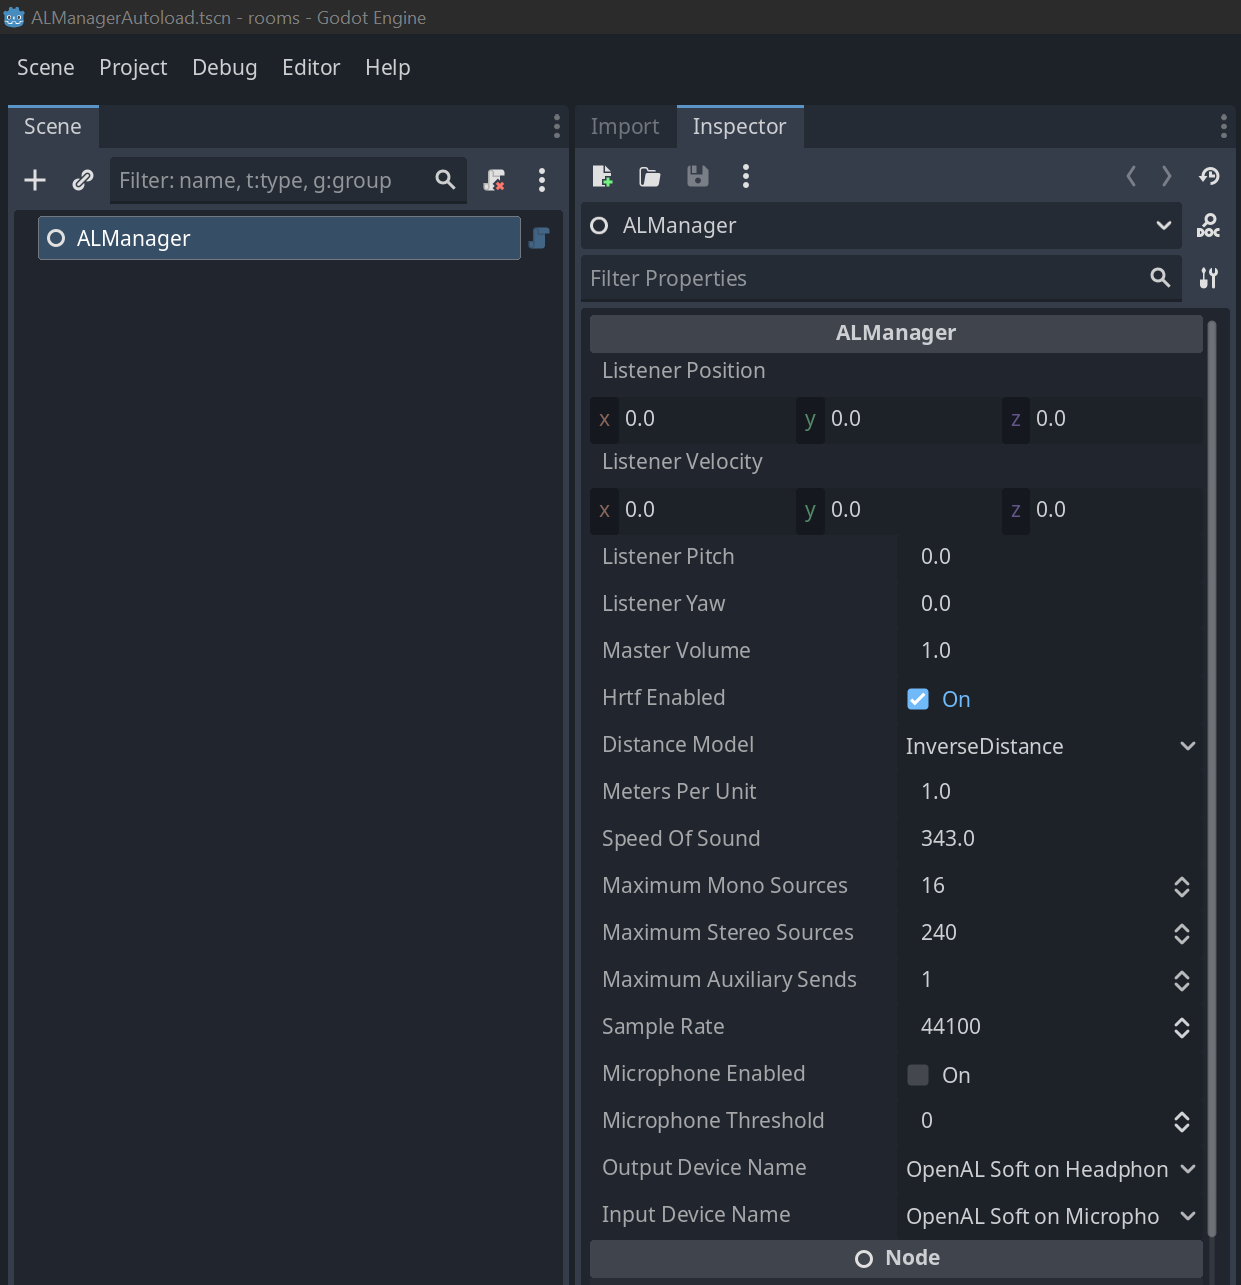The height and width of the screenshot is (1285, 1241).
Task: Click the Inspector dock three-dots options icon
Action: 1223,126
